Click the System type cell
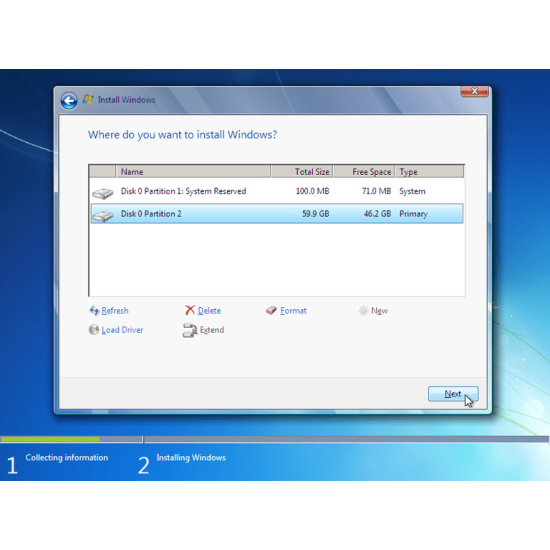Screen dimensions: 550x550 (412, 191)
